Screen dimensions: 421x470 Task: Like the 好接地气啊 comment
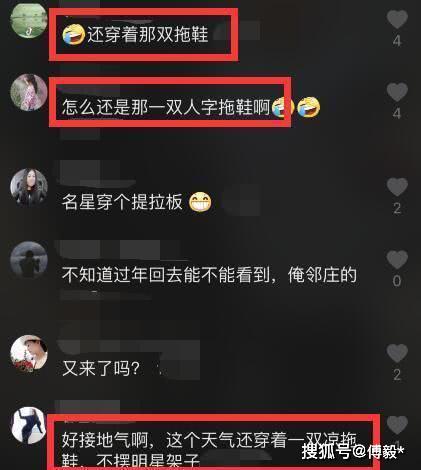coord(397,425)
